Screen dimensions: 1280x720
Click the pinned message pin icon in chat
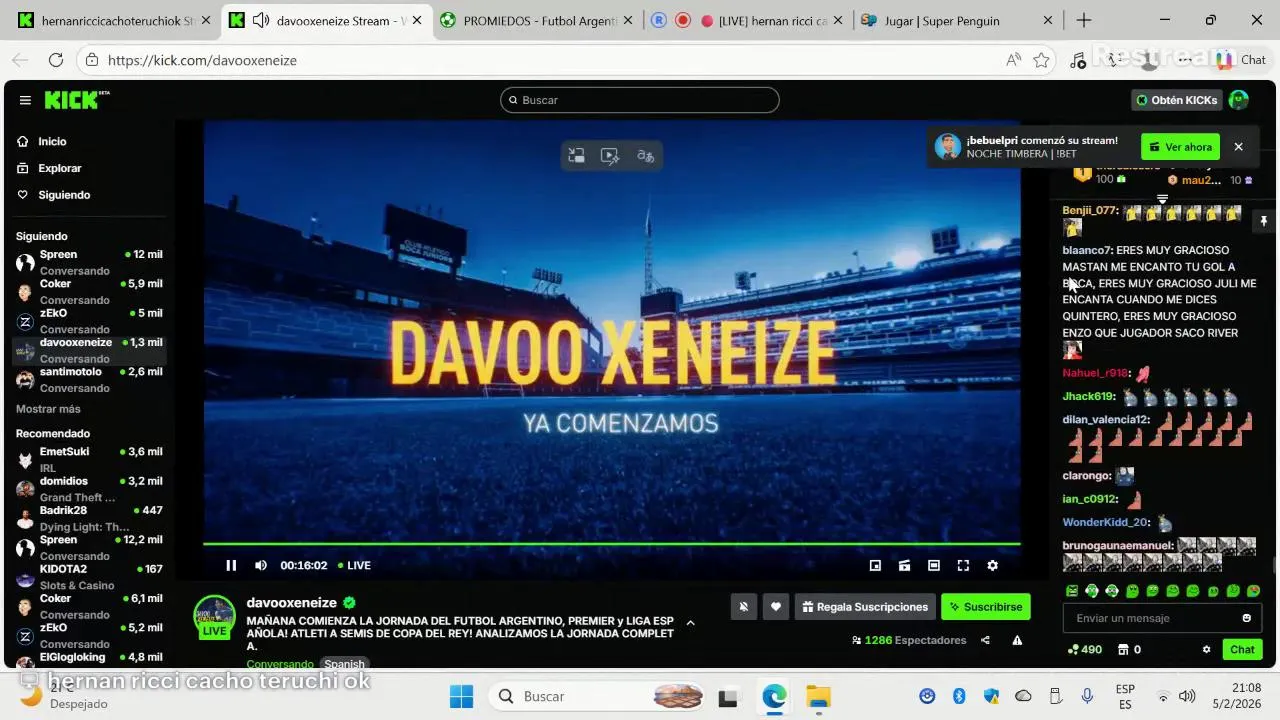coord(1264,221)
